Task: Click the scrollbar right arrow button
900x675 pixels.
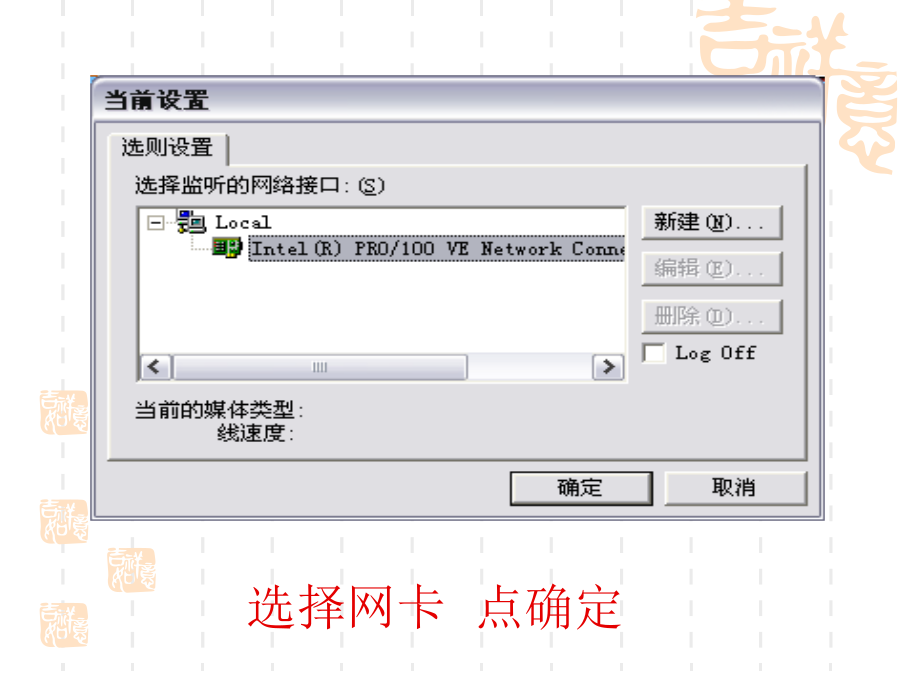Action: coord(608,367)
